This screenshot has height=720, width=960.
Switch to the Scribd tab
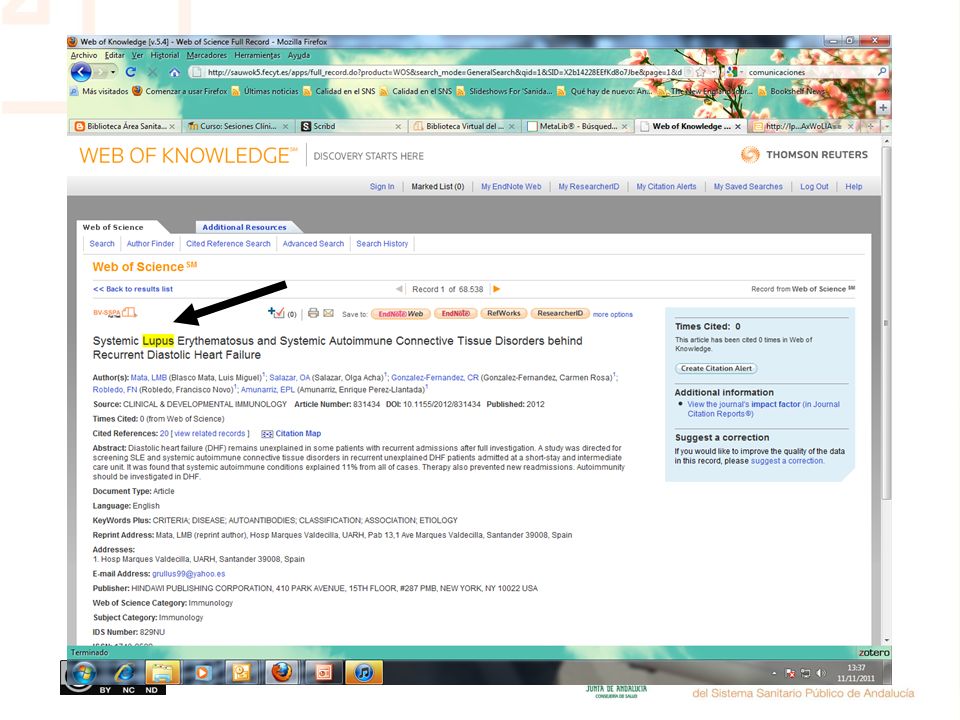point(351,126)
